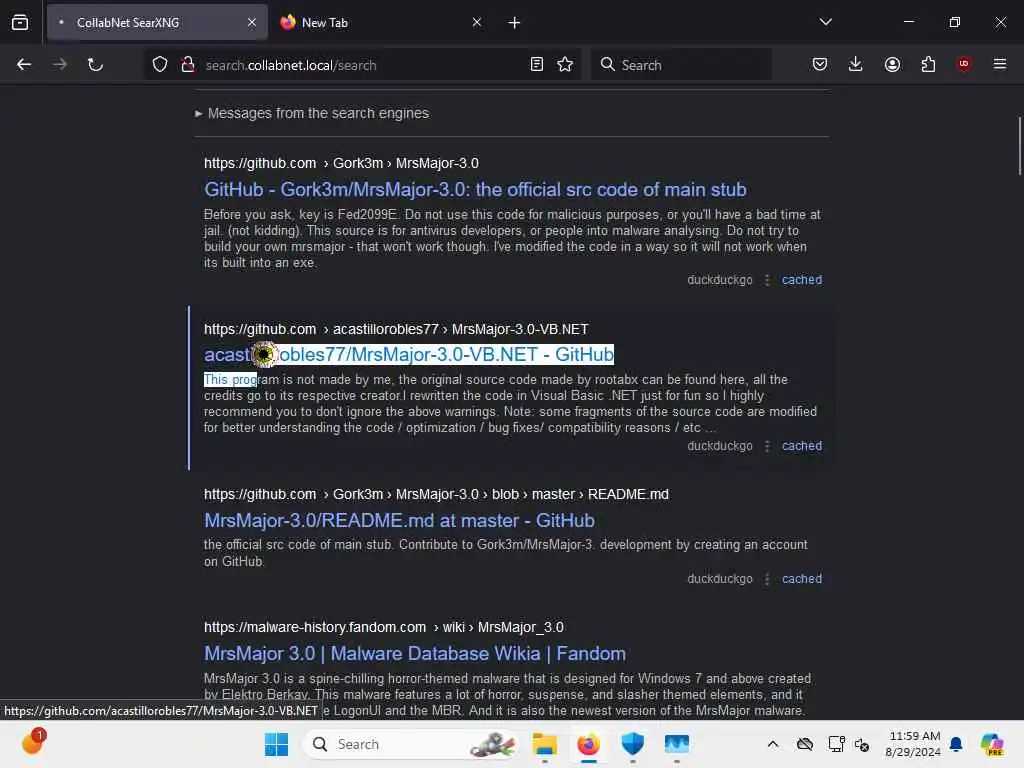Viewport: 1024px width, 768px height.
Task: Open MrsMajor-3.0/README.md at master result
Action: click(x=399, y=520)
